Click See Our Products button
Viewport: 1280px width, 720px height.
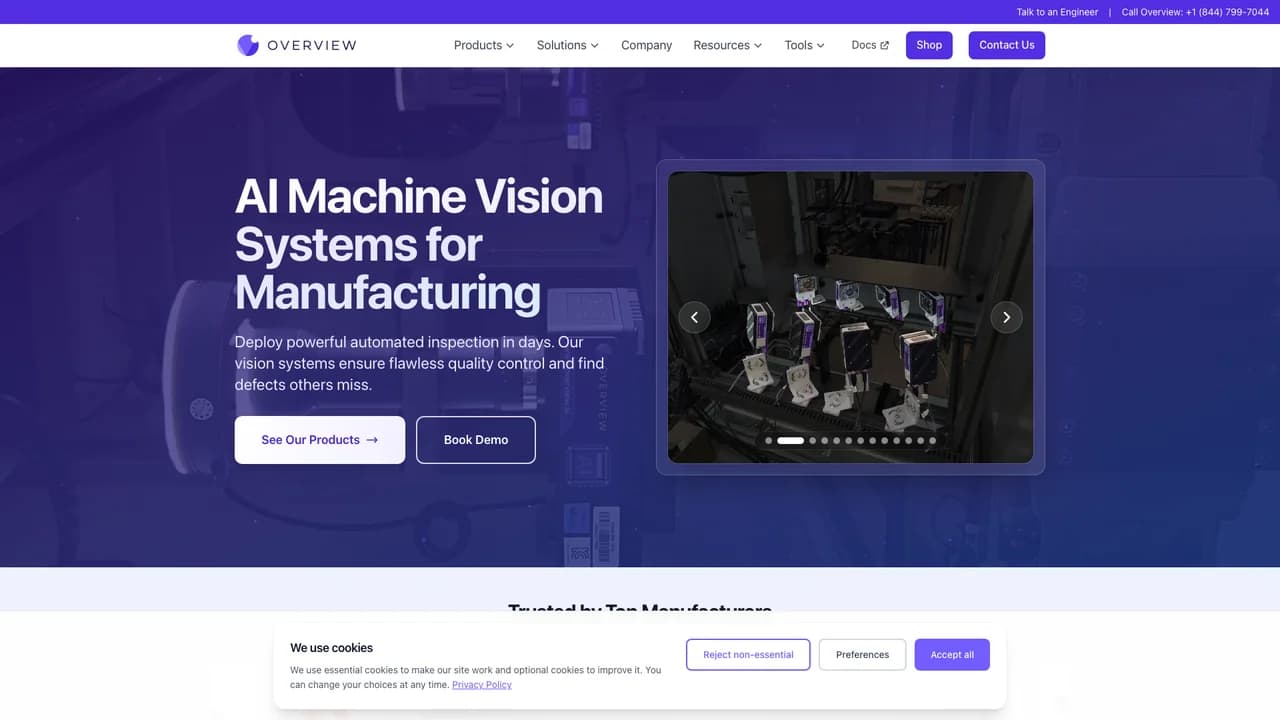tap(320, 440)
